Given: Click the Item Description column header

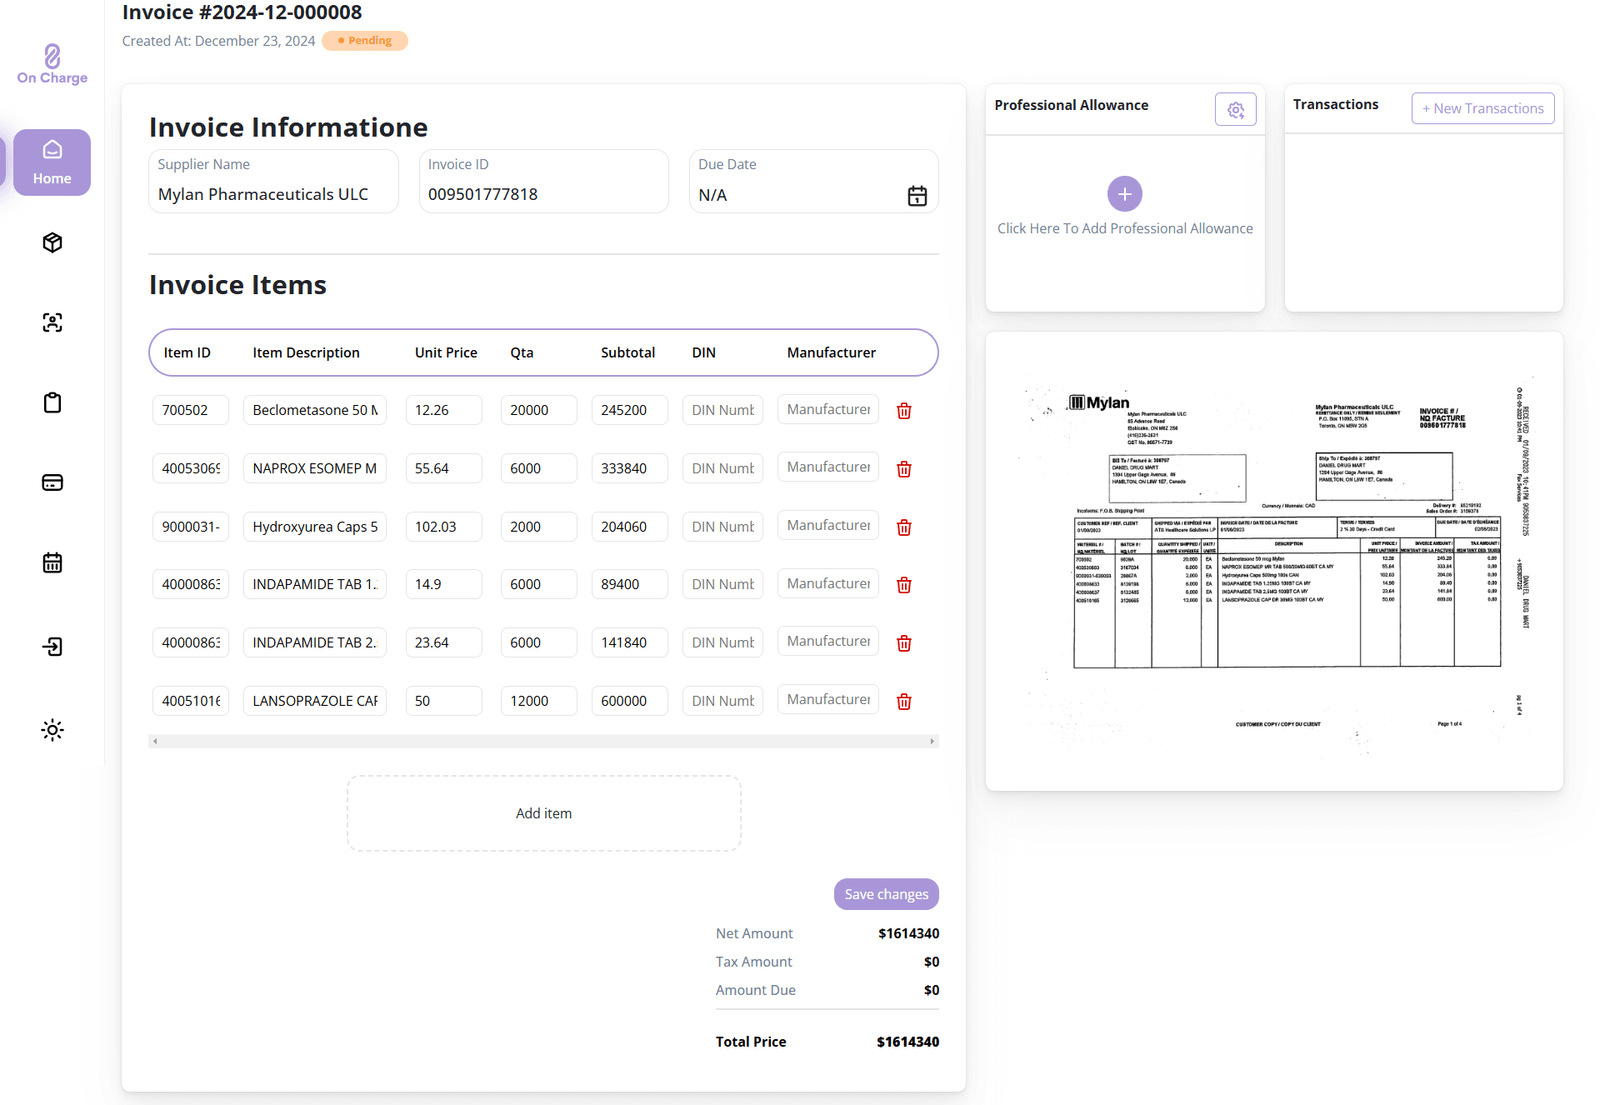Looking at the screenshot, I should (x=306, y=353).
